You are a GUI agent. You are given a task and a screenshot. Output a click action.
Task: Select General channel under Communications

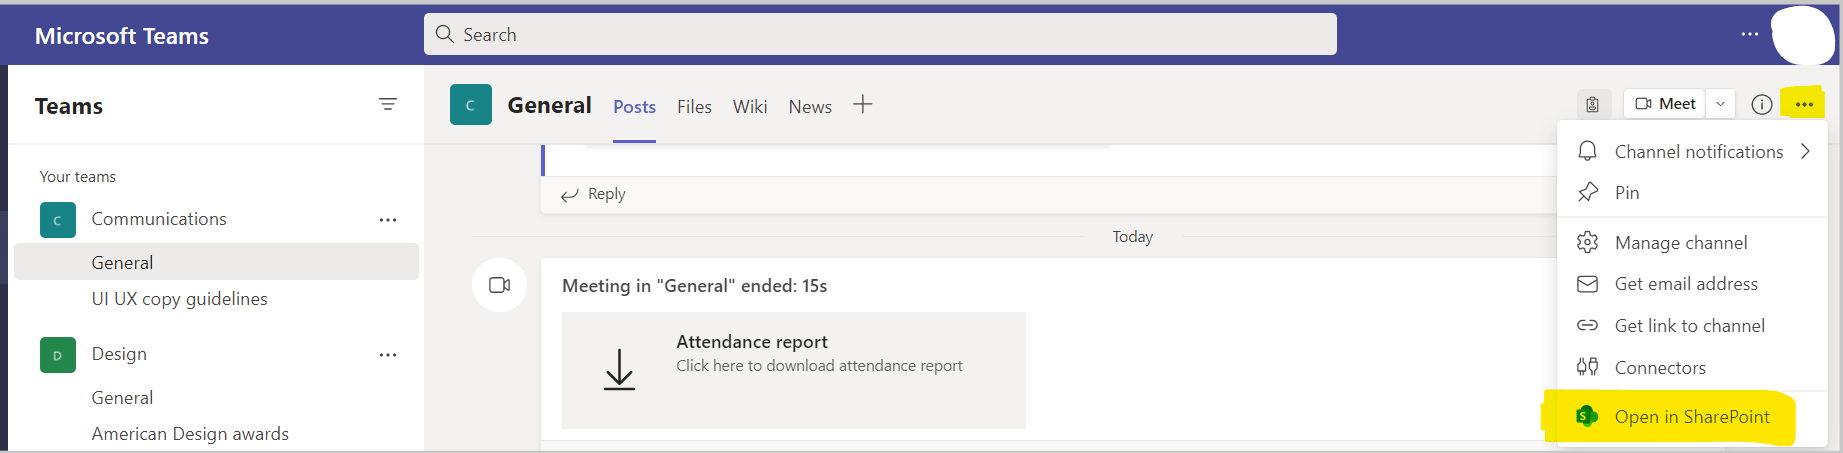216,262
